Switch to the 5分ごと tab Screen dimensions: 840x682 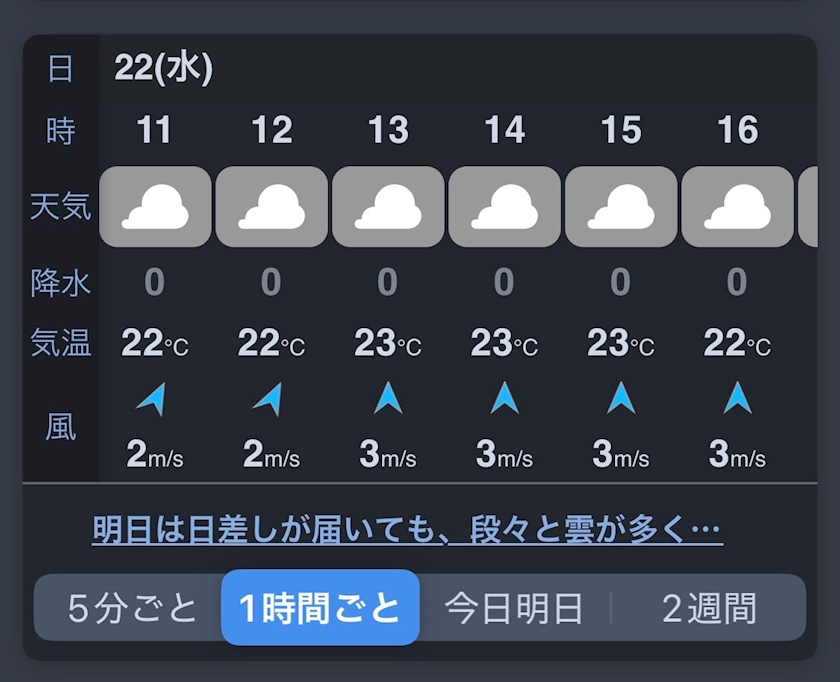[x=133, y=608]
